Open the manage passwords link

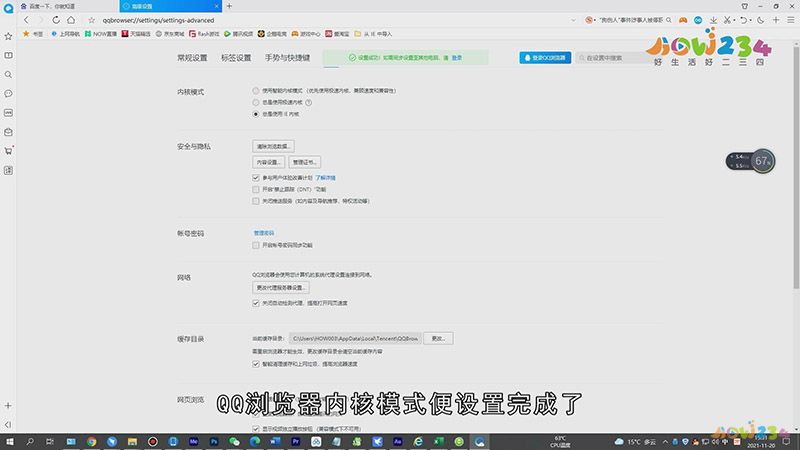(264, 233)
